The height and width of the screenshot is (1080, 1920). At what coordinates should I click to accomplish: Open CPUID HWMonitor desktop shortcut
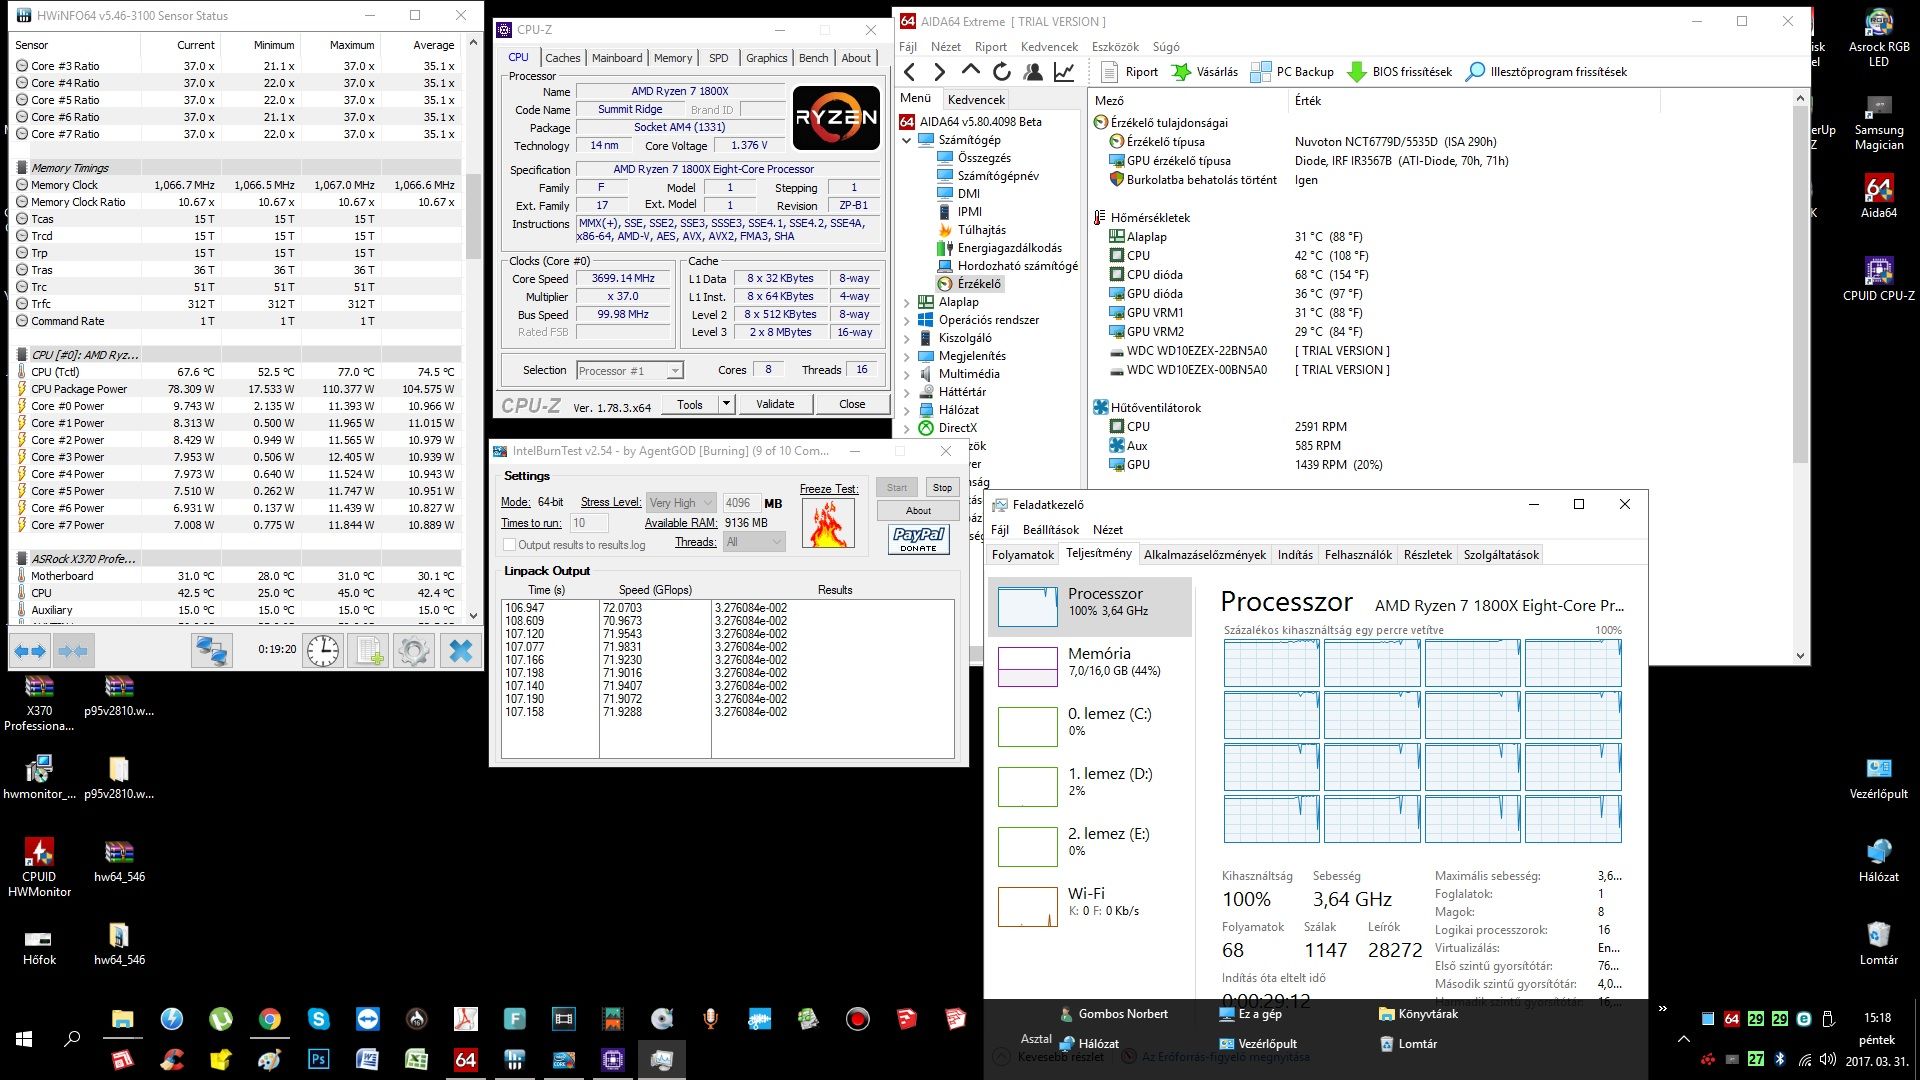click(39, 866)
